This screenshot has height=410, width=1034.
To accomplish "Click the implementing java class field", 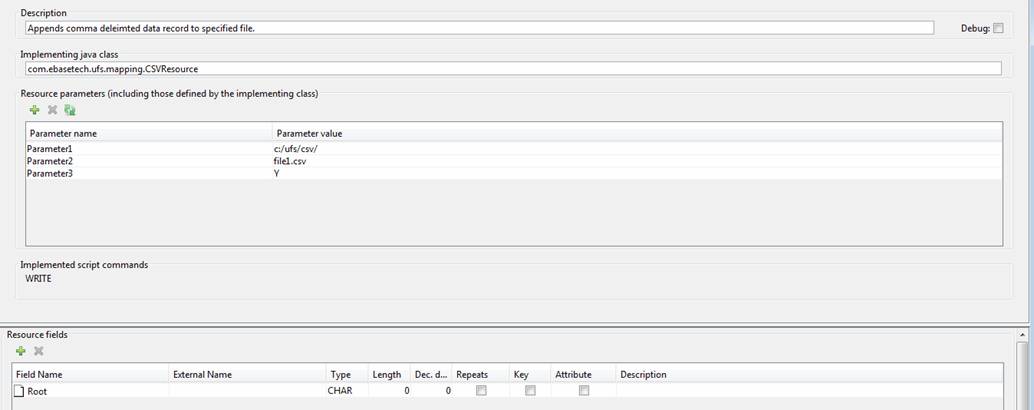I will 512,68.
